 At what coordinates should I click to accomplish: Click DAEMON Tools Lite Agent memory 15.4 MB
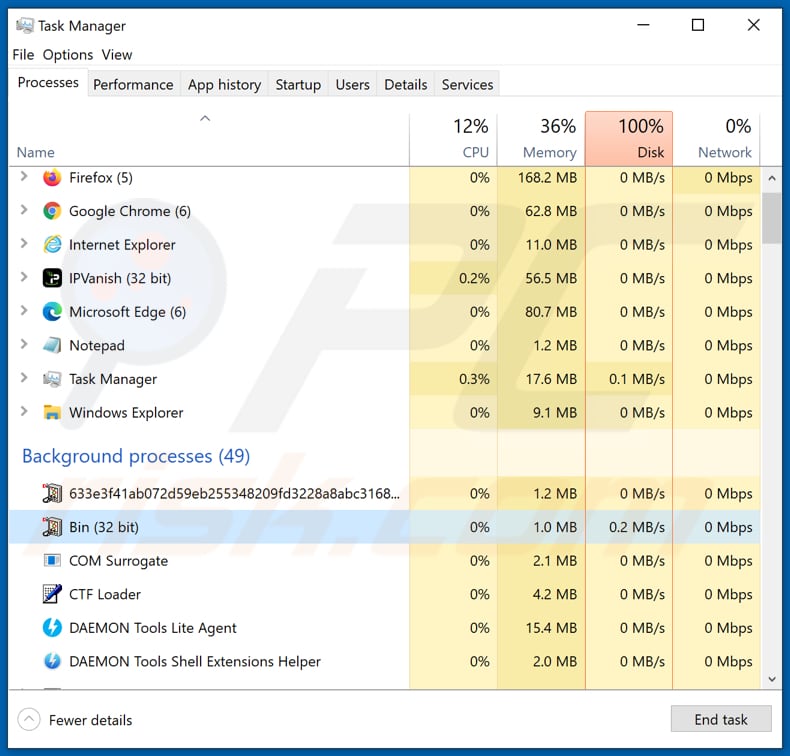coord(551,628)
